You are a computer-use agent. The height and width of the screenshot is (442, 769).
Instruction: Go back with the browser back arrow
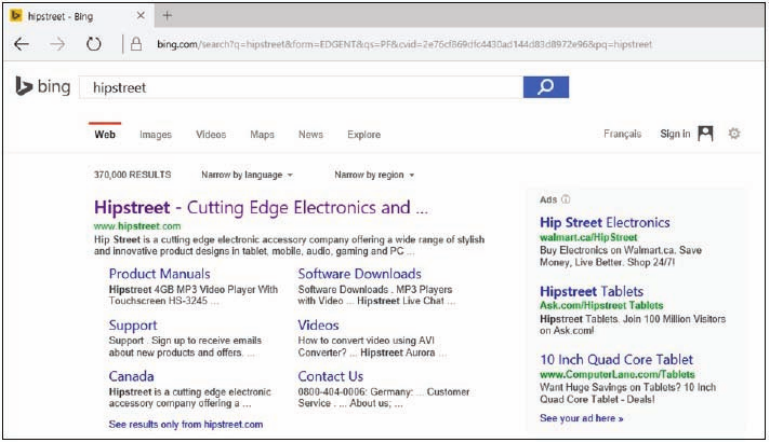click(x=22, y=45)
